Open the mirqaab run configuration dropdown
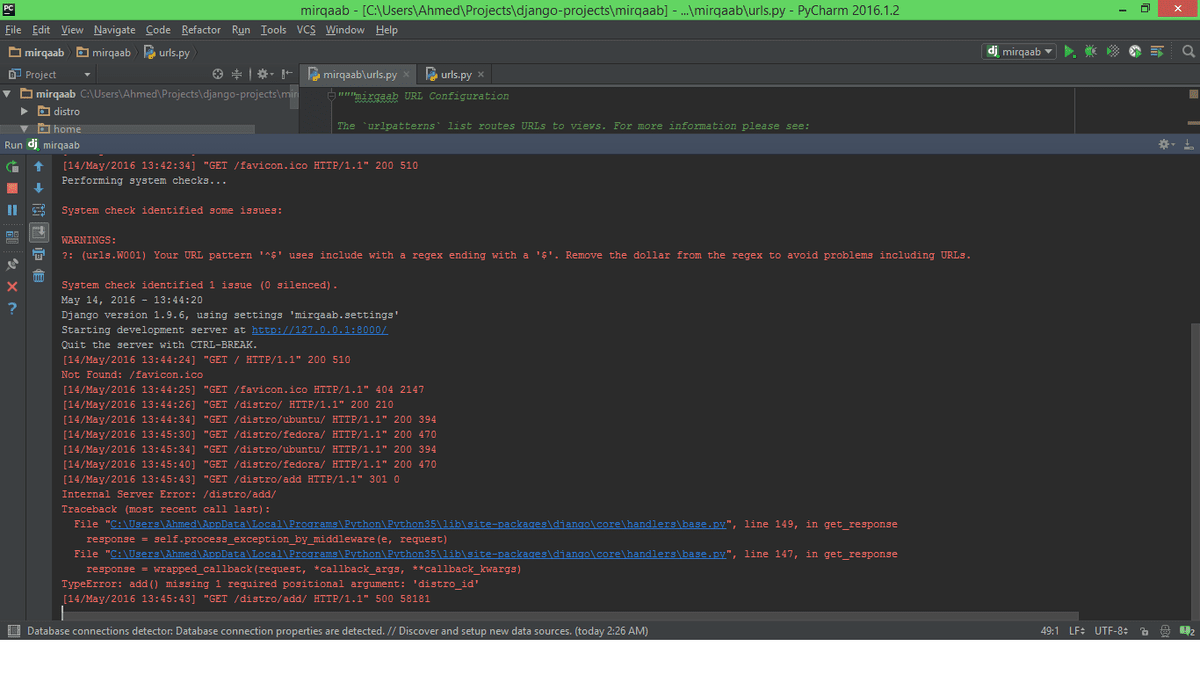1200x675 pixels. [x=1017, y=51]
